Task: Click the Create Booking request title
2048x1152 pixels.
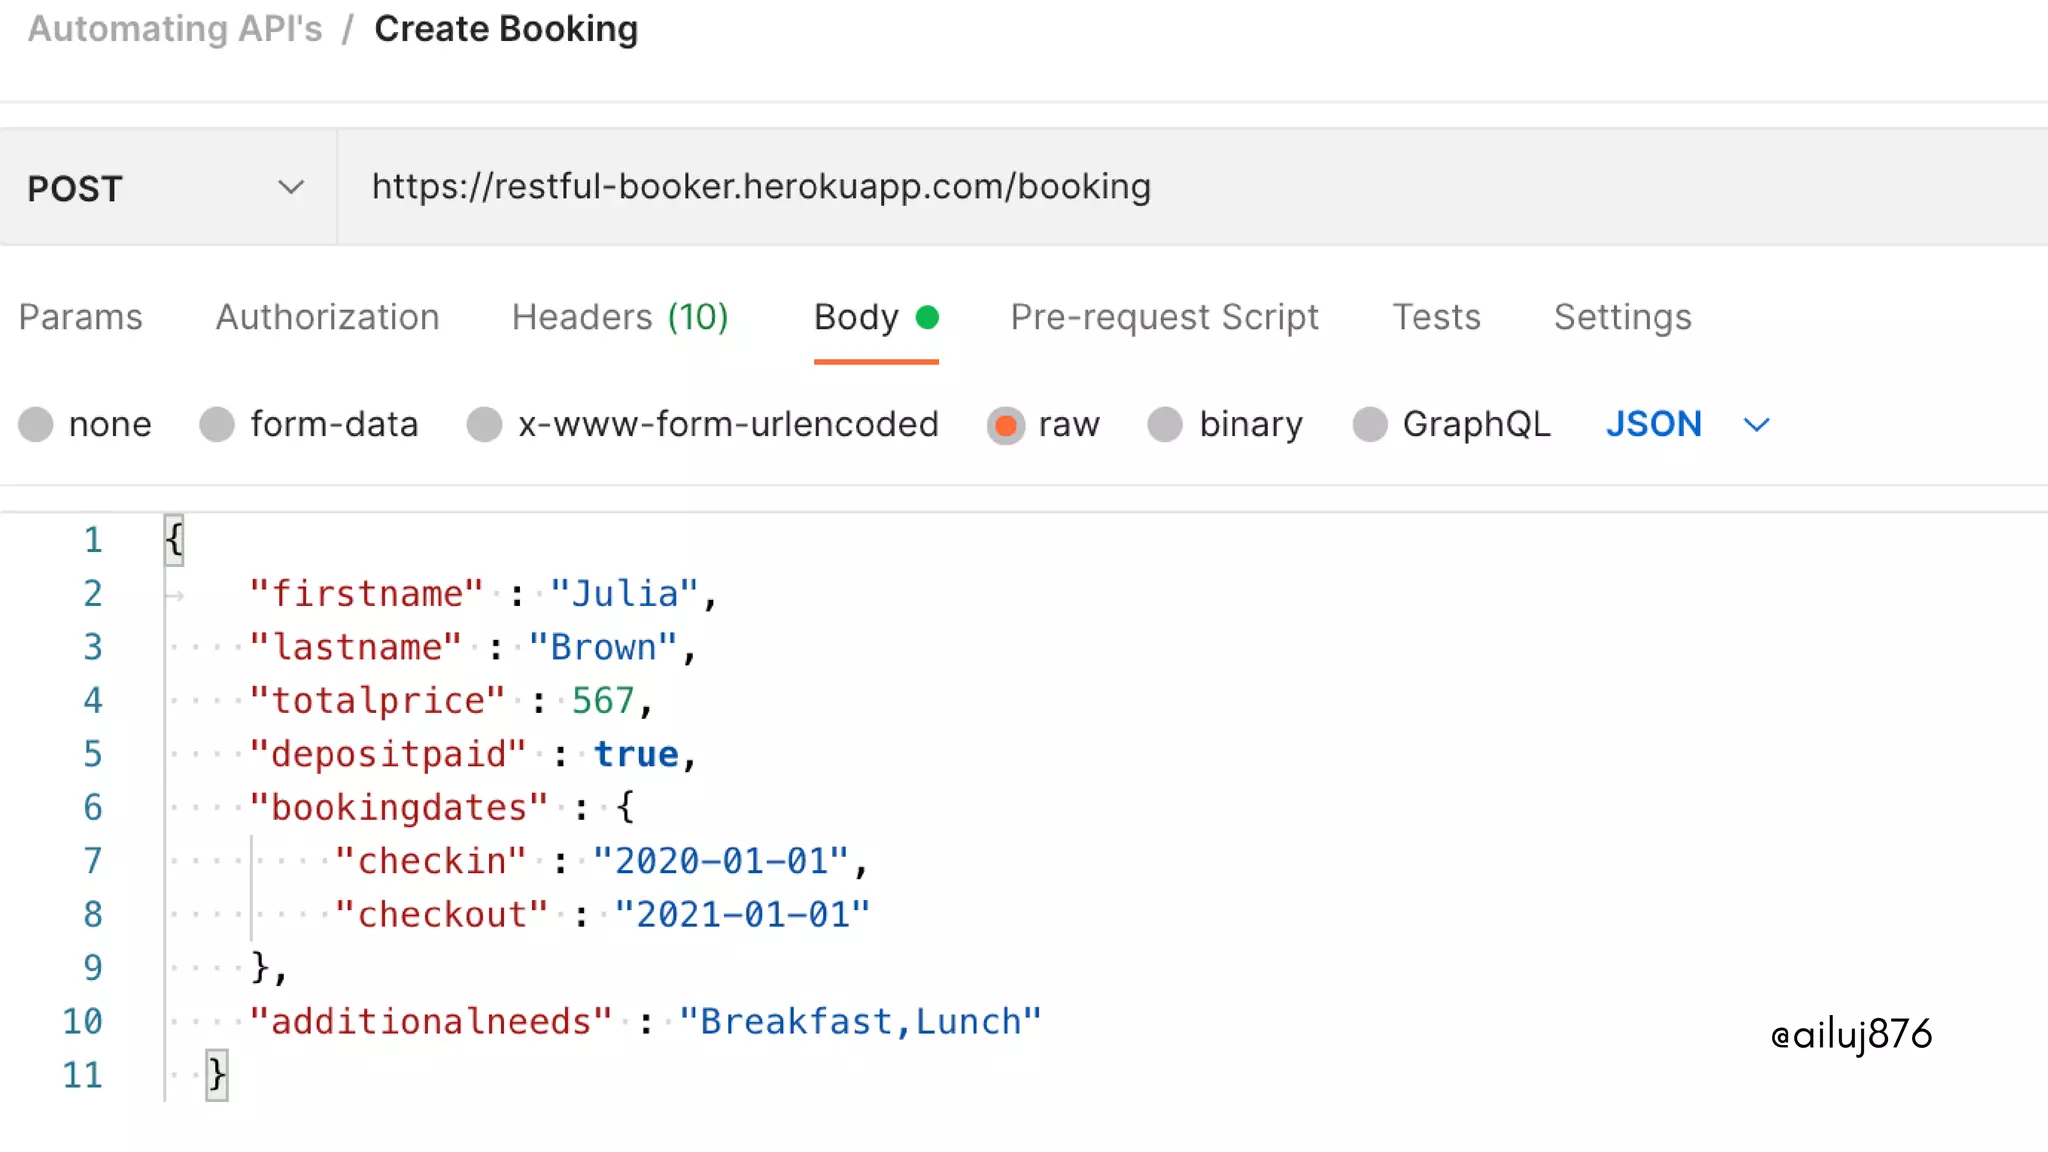Action: [505, 29]
